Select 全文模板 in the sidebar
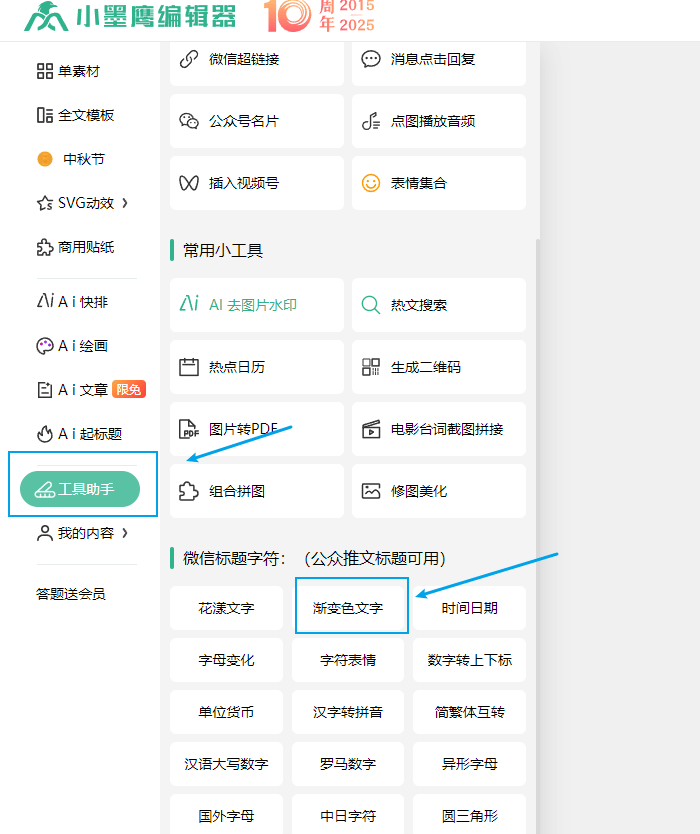 coord(76,115)
